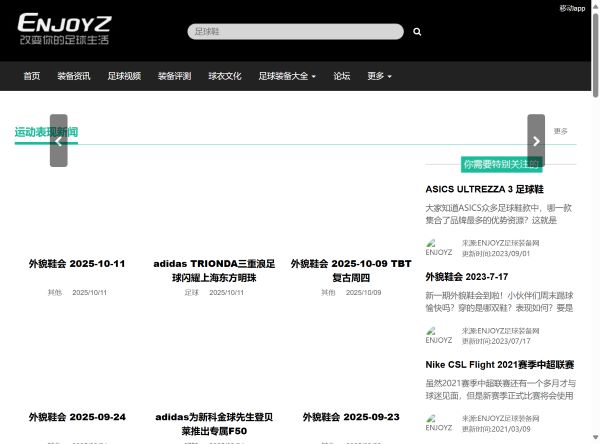Image resolution: width=600 pixels, height=444 pixels.
Task: Go to 球衣文化 section
Action: tap(225, 76)
